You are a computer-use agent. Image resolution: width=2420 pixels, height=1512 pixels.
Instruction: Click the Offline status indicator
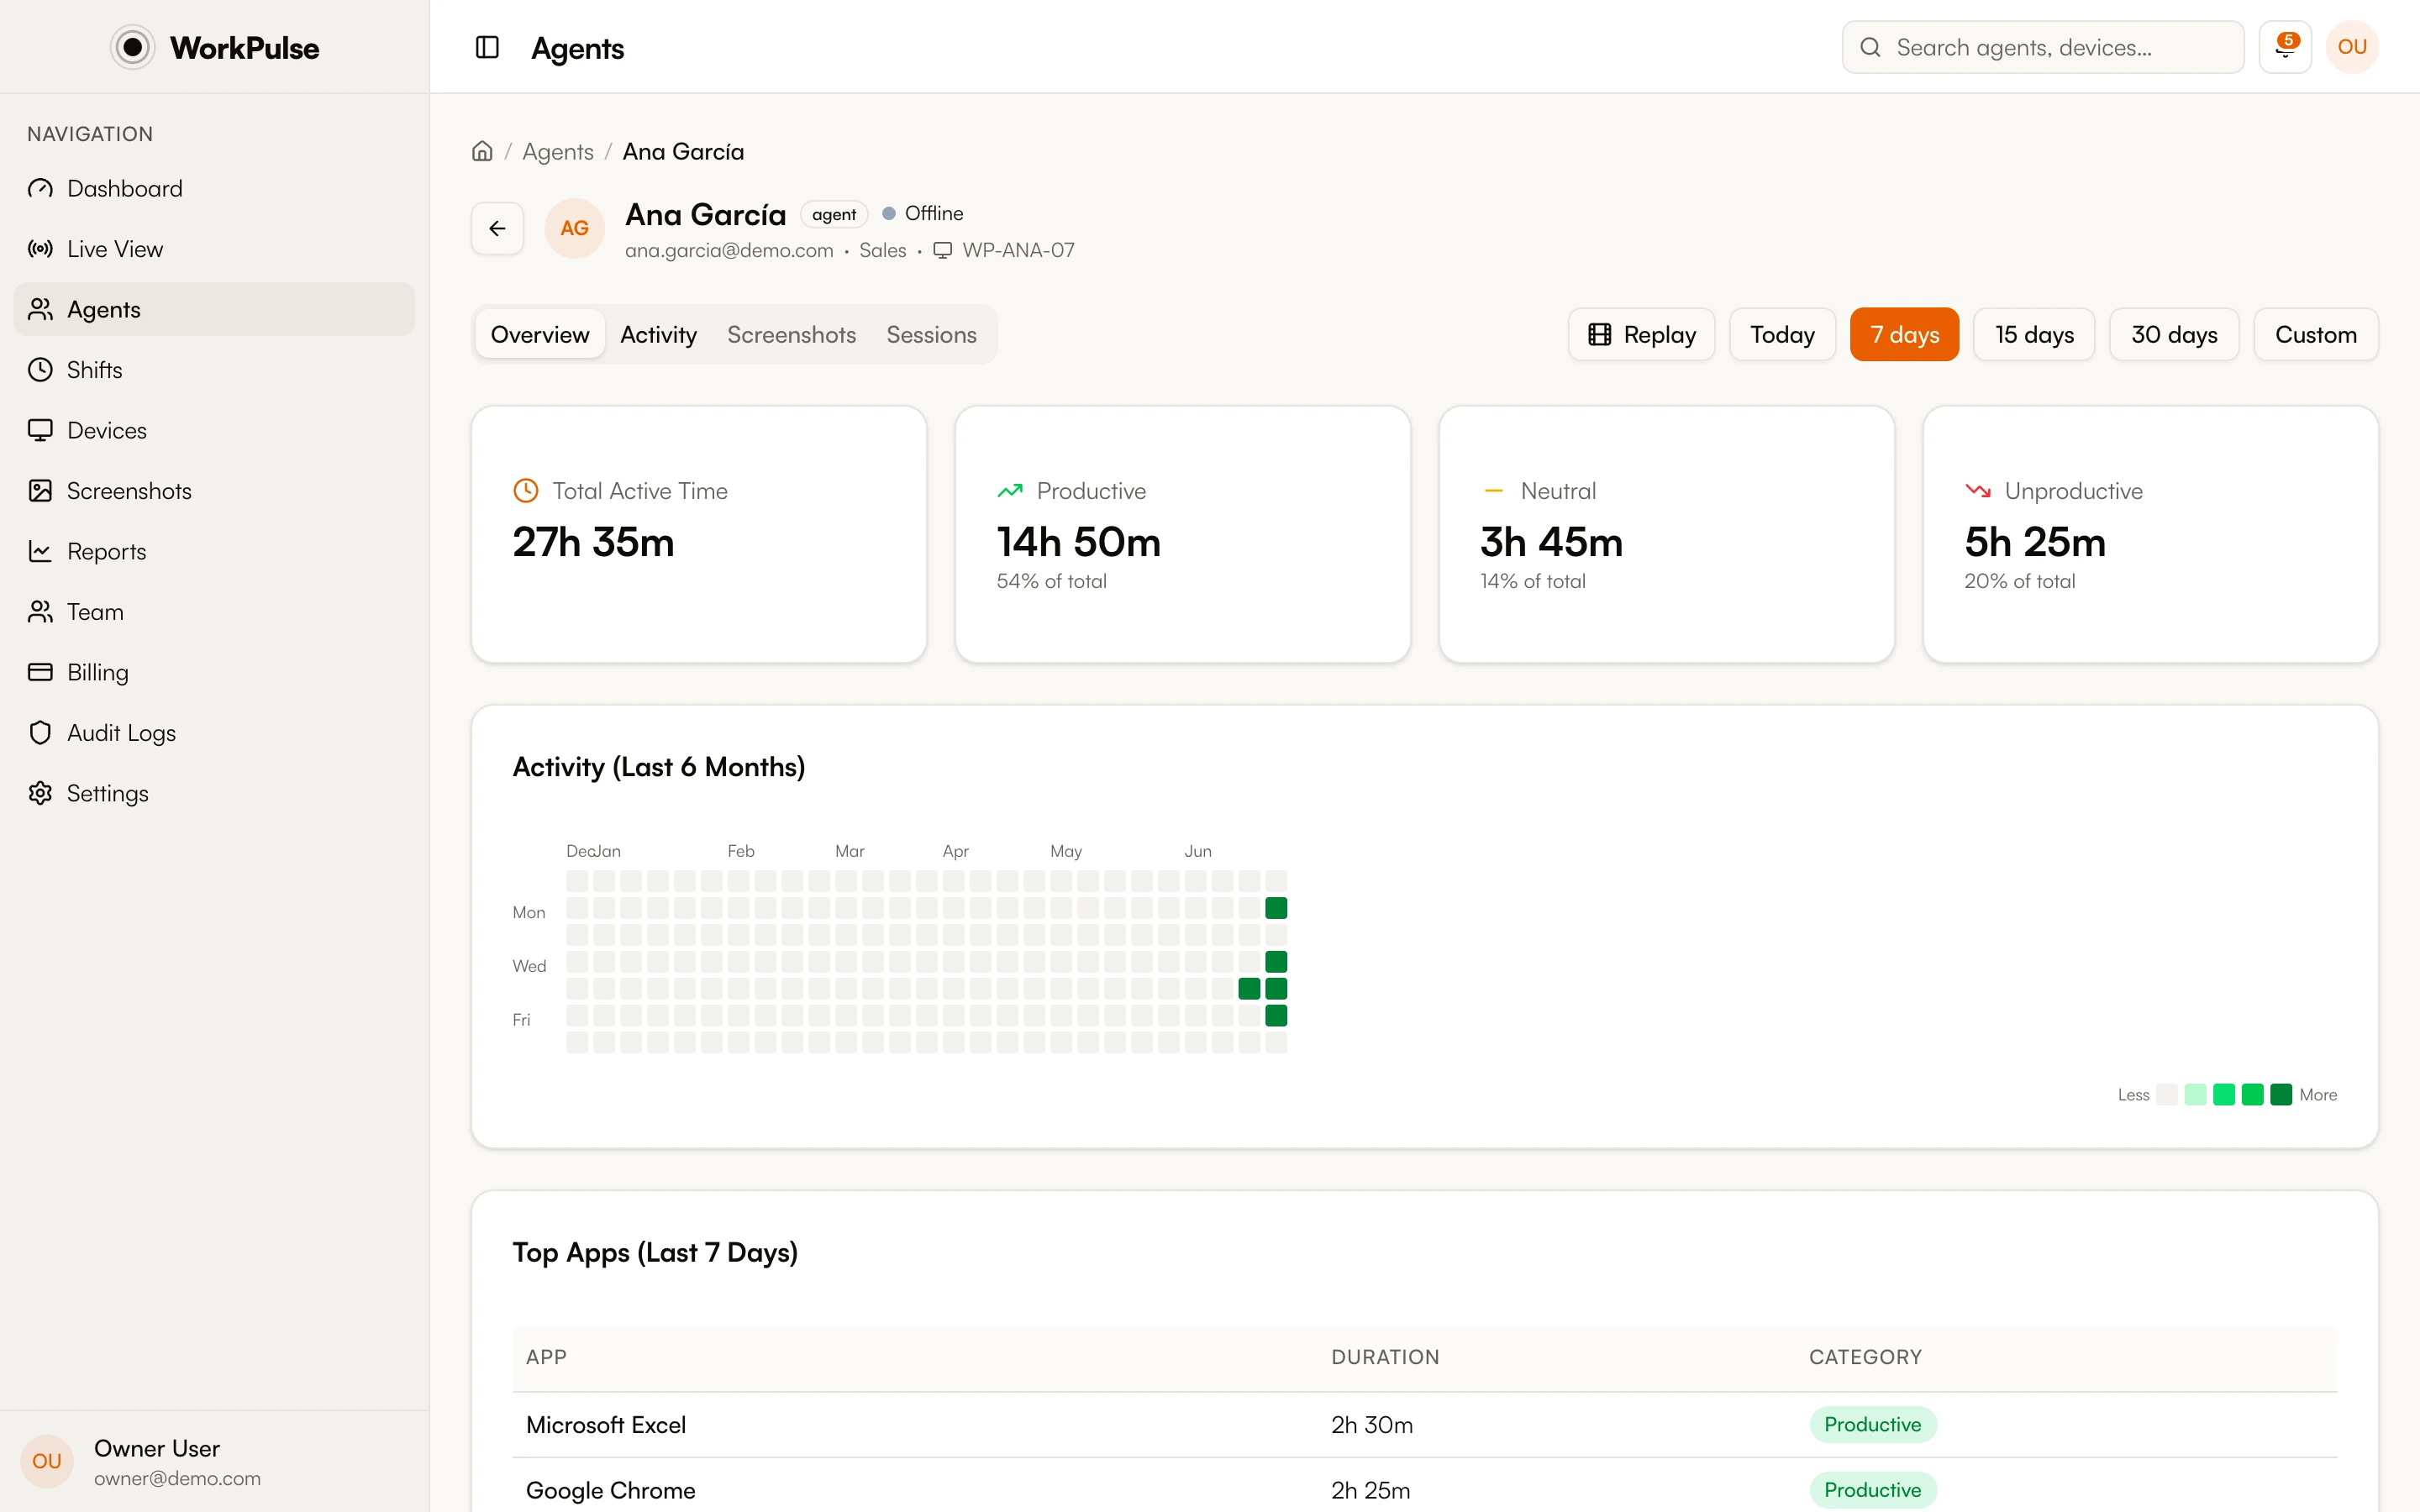923,214
